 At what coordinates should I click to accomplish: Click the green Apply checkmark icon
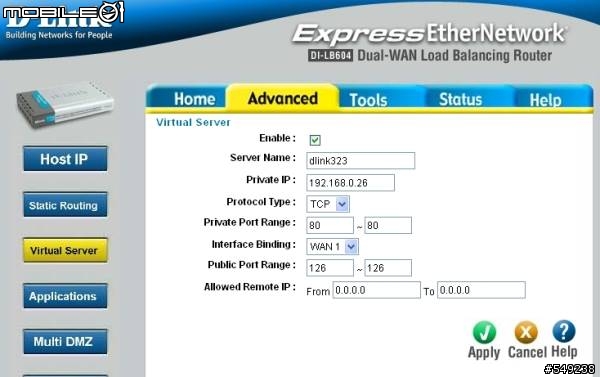[x=484, y=332]
